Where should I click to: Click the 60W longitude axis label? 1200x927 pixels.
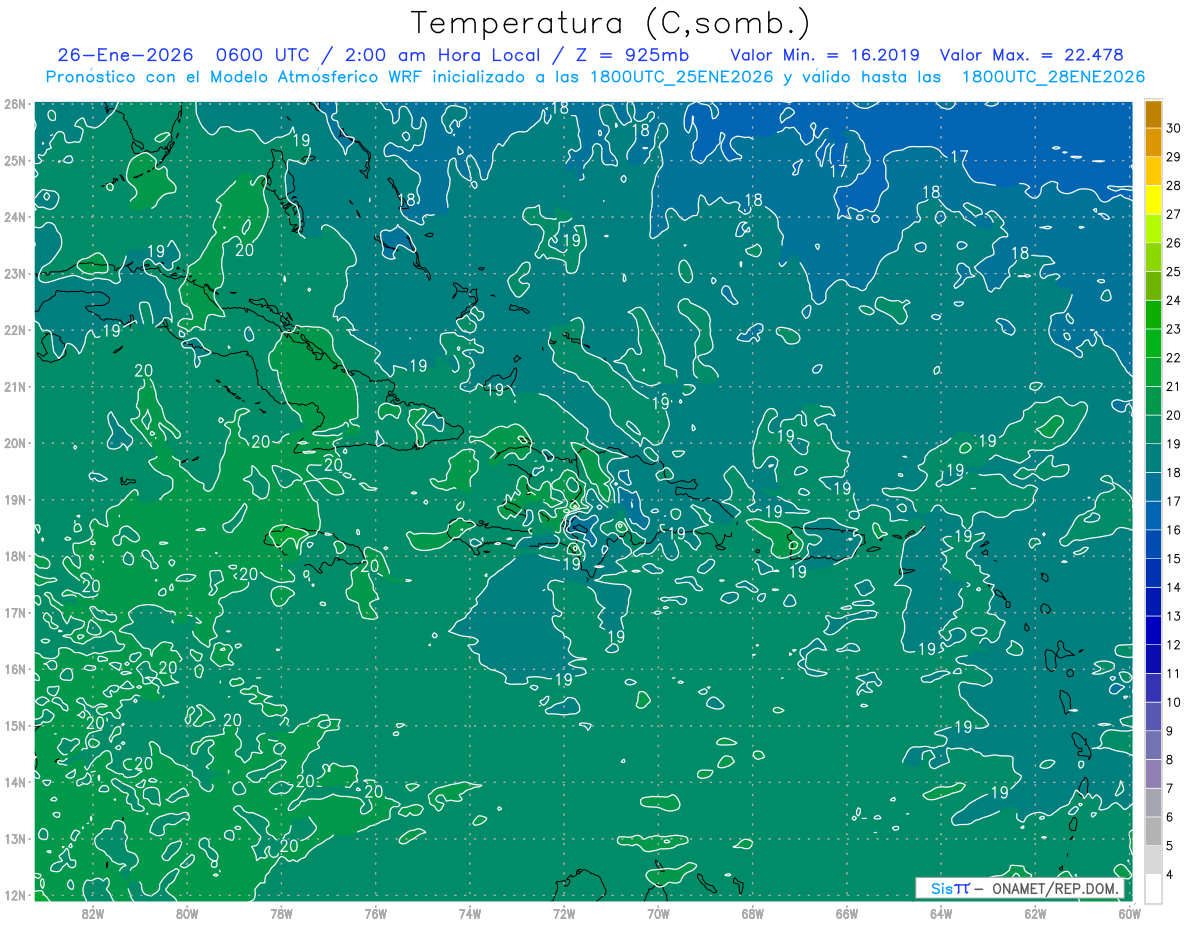[1129, 913]
